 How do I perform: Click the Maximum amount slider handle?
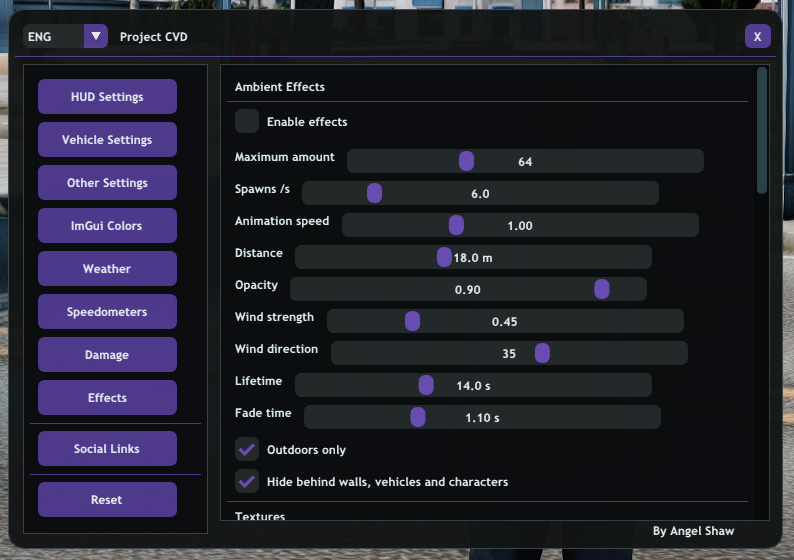[x=466, y=161]
